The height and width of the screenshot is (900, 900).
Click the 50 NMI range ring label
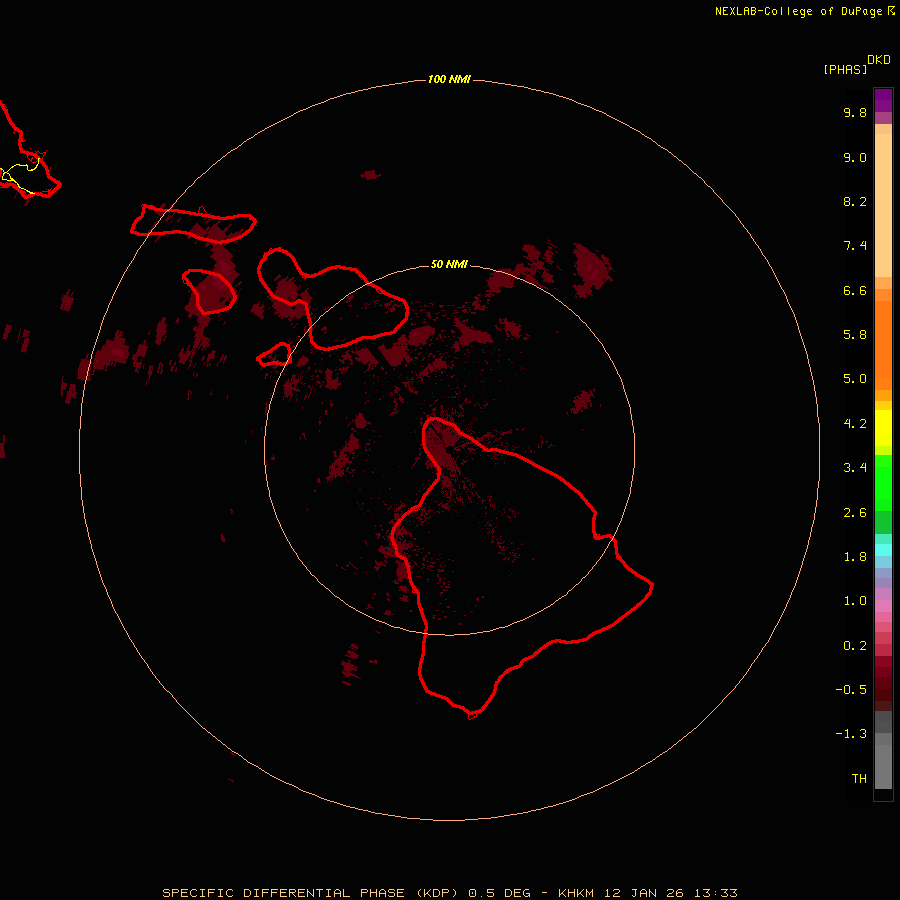(x=449, y=264)
